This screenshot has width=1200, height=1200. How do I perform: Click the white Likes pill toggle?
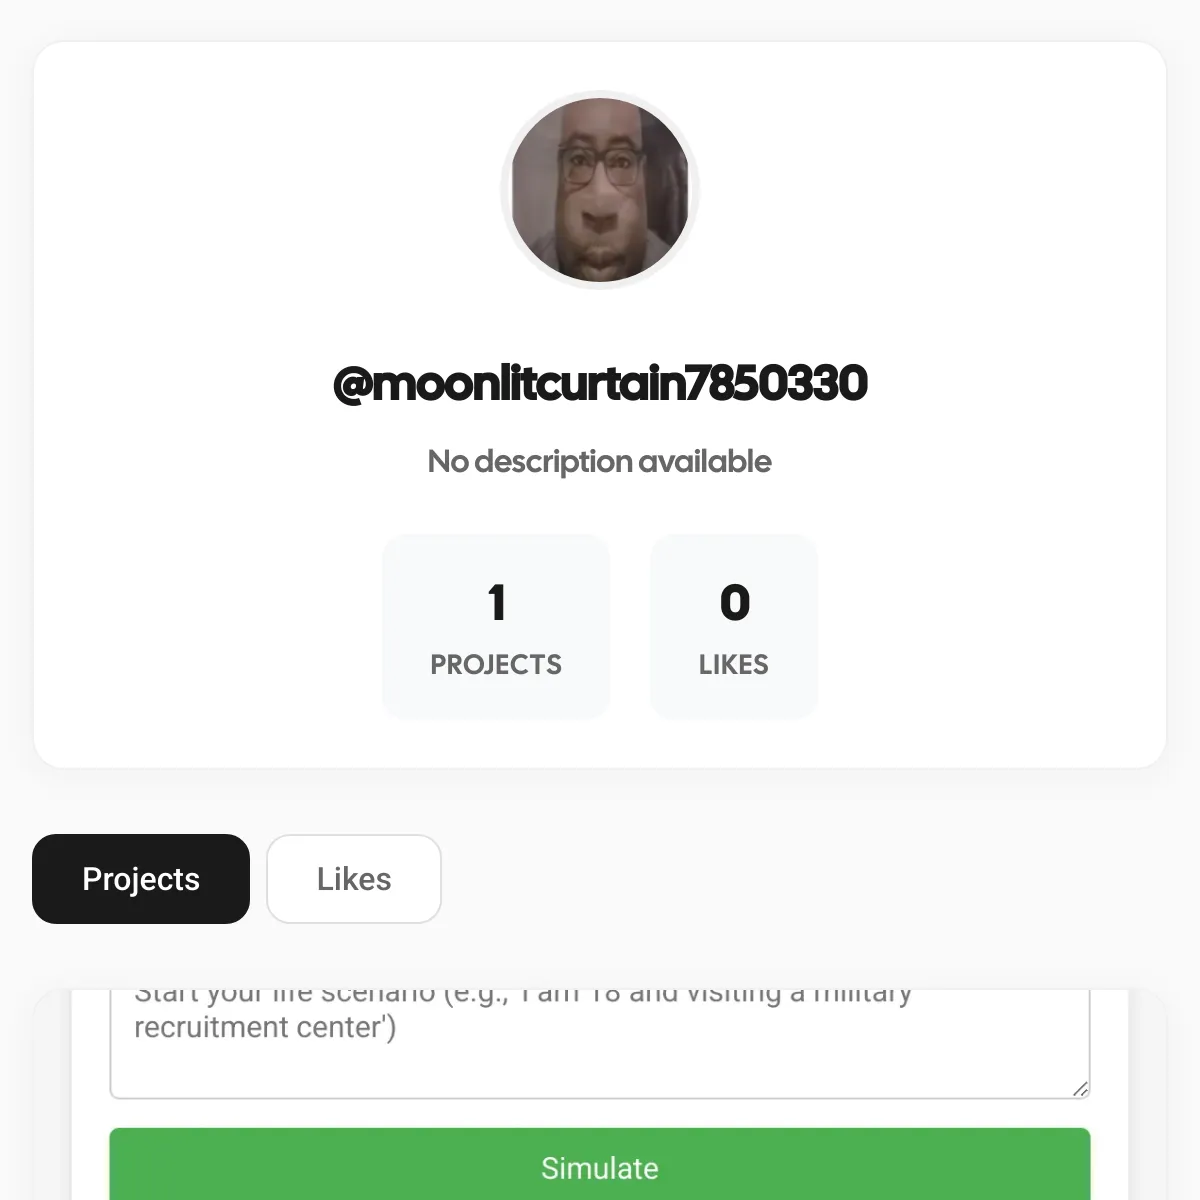coord(353,879)
